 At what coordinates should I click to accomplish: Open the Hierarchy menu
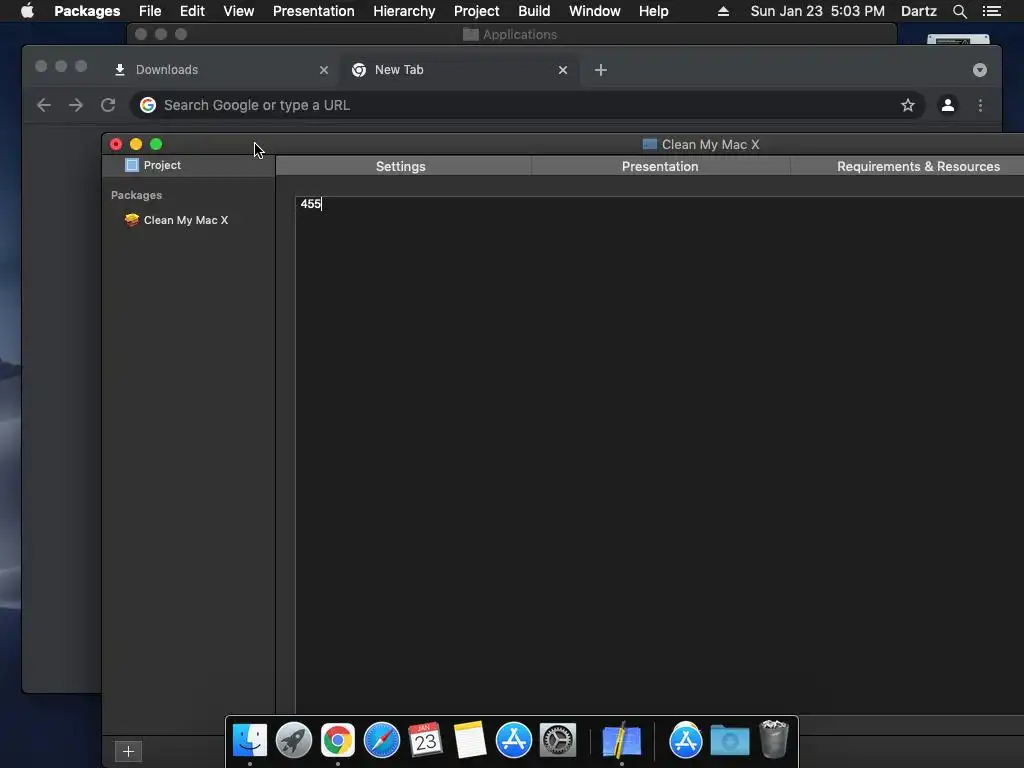pos(404,11)
